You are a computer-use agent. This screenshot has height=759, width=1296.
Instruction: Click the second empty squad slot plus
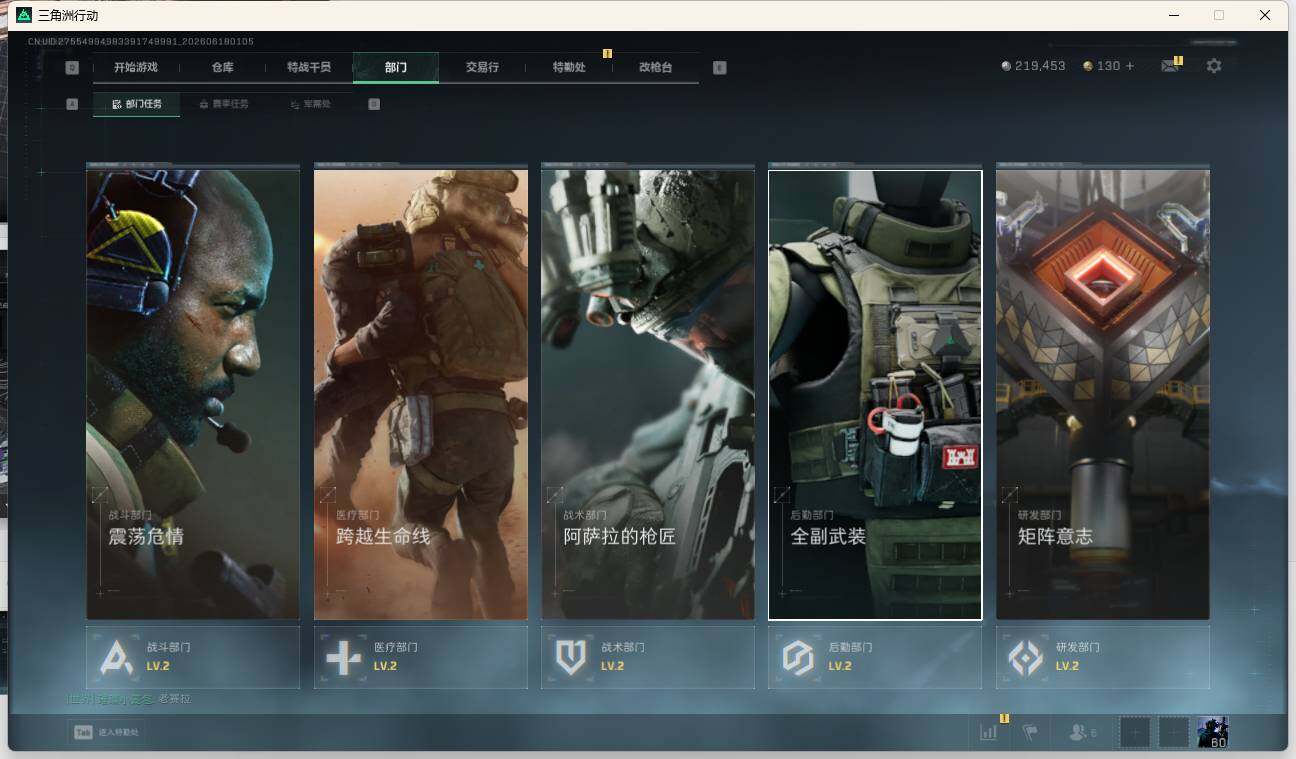point(1174,732)
